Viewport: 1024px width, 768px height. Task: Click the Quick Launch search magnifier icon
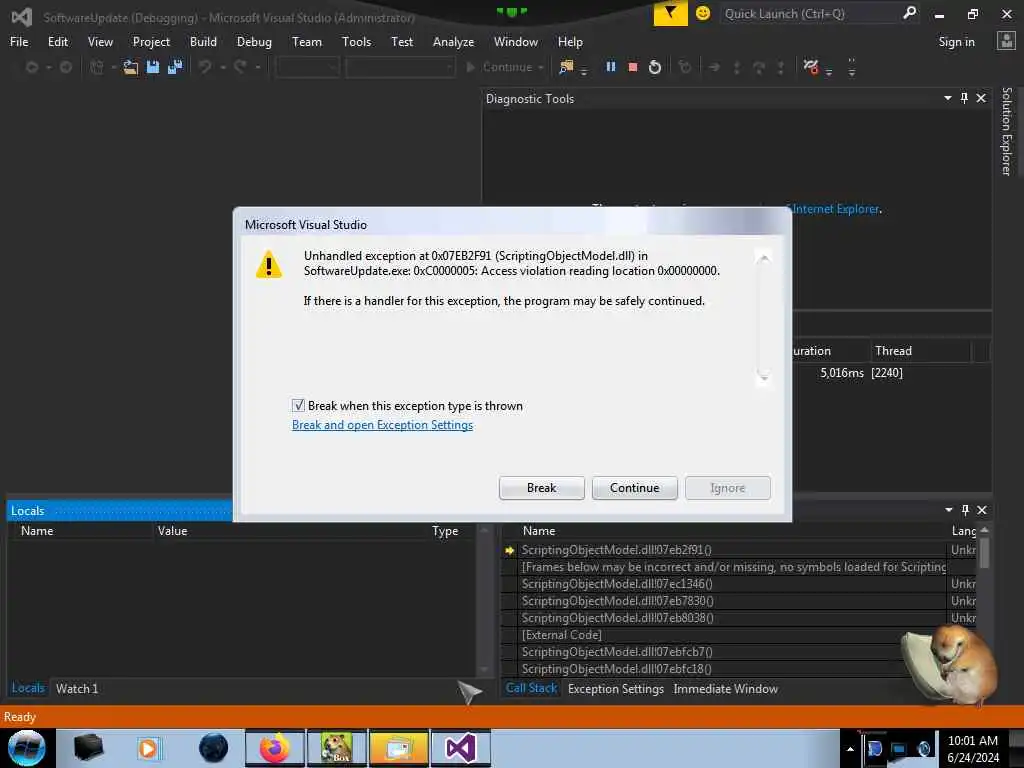pyautogui.click(x=909, y=13)
